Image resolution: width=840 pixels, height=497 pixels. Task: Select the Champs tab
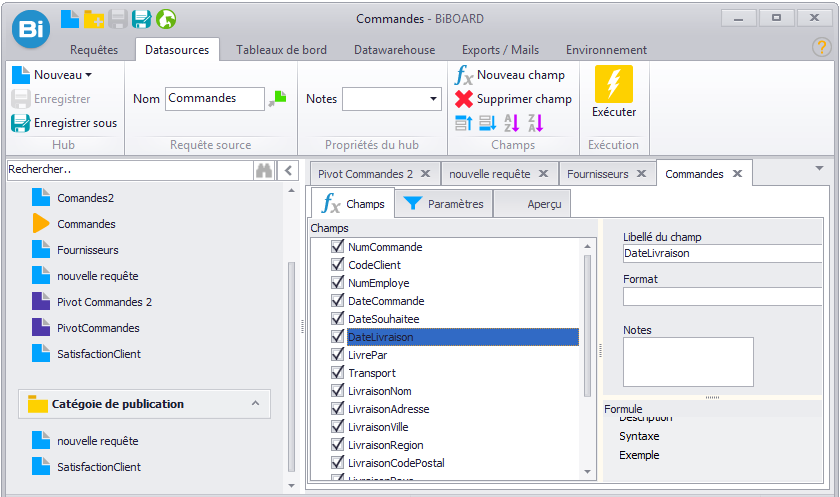[x=353, y=204]
